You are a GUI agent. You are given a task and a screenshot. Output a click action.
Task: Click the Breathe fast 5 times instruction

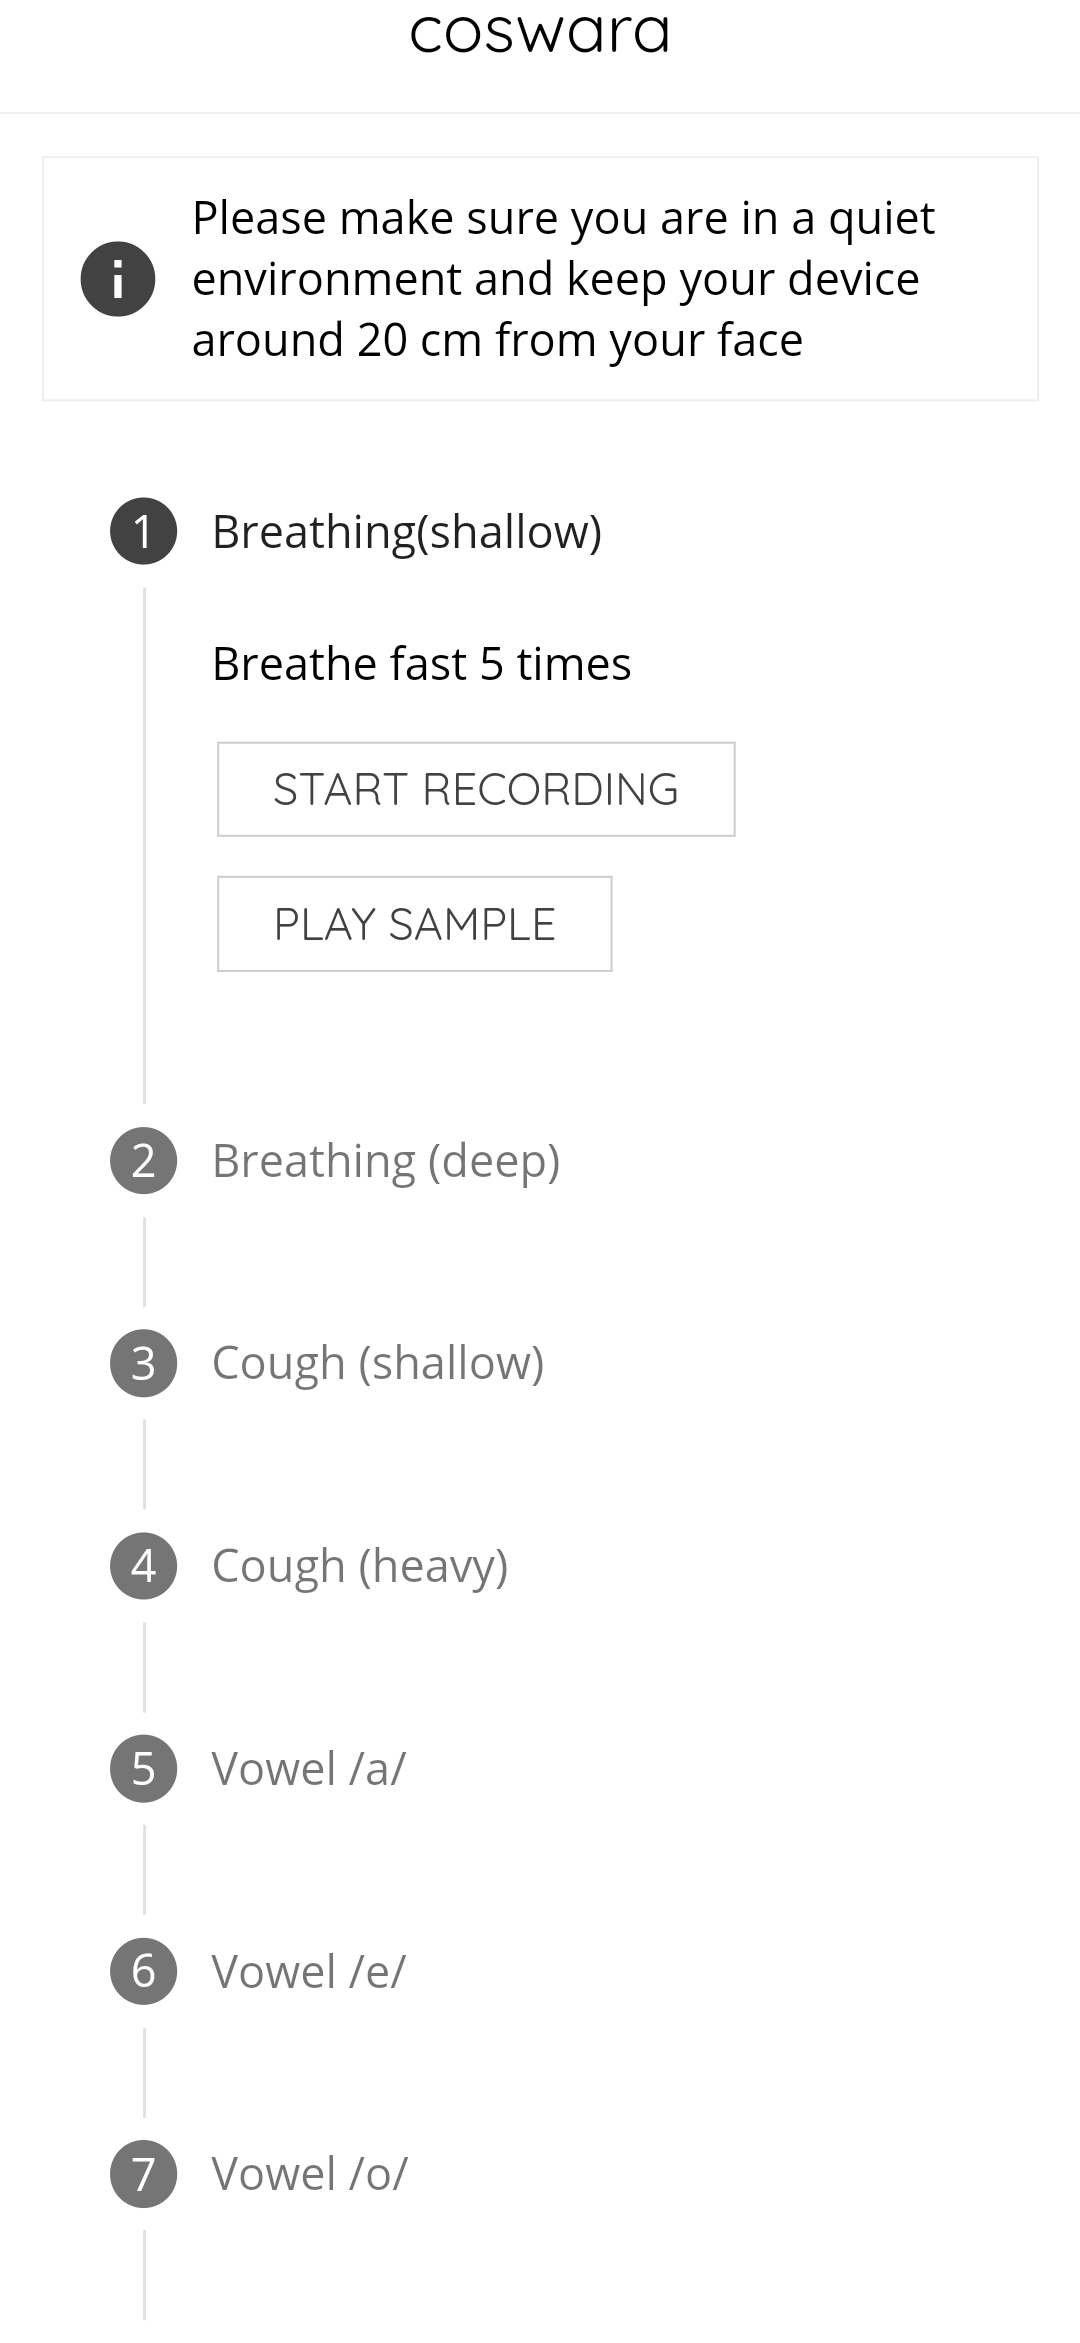421,664
